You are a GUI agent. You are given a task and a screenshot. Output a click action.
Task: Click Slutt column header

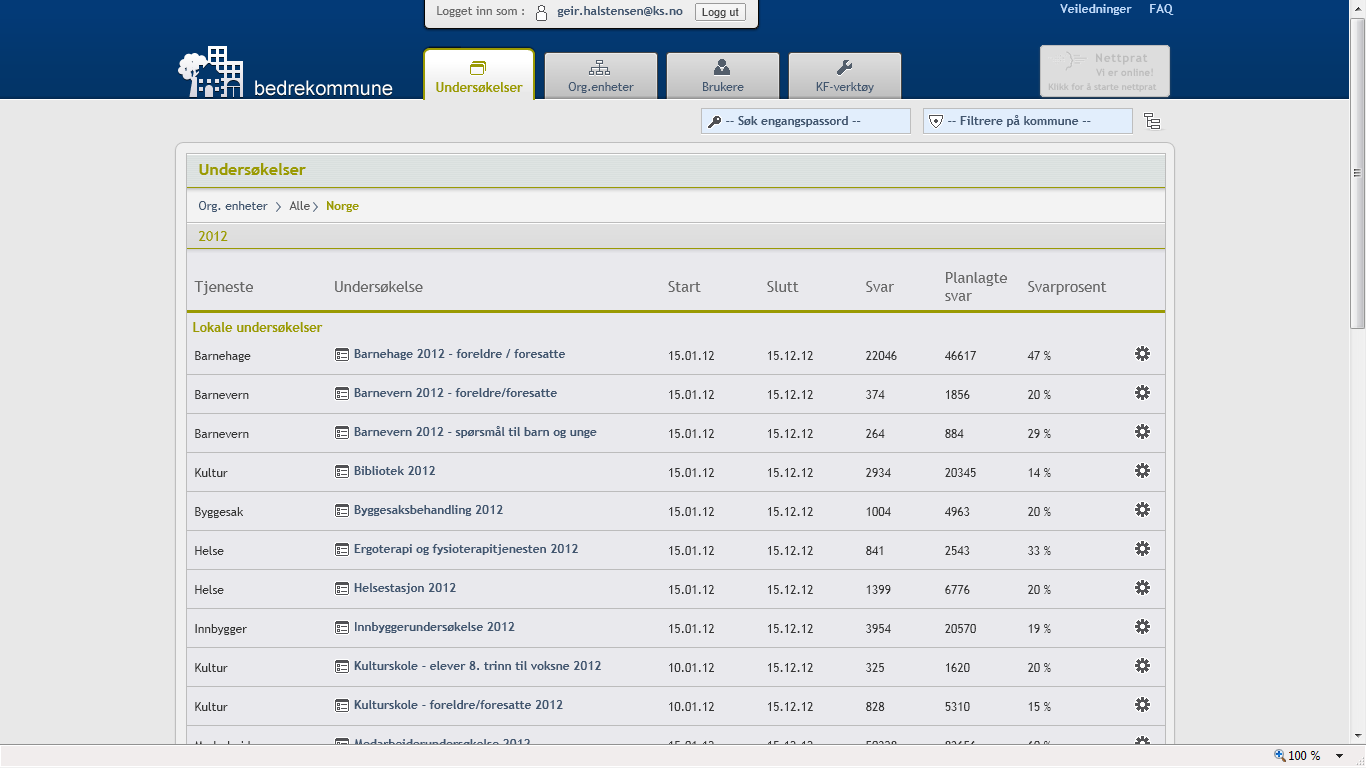coord(782,287)
